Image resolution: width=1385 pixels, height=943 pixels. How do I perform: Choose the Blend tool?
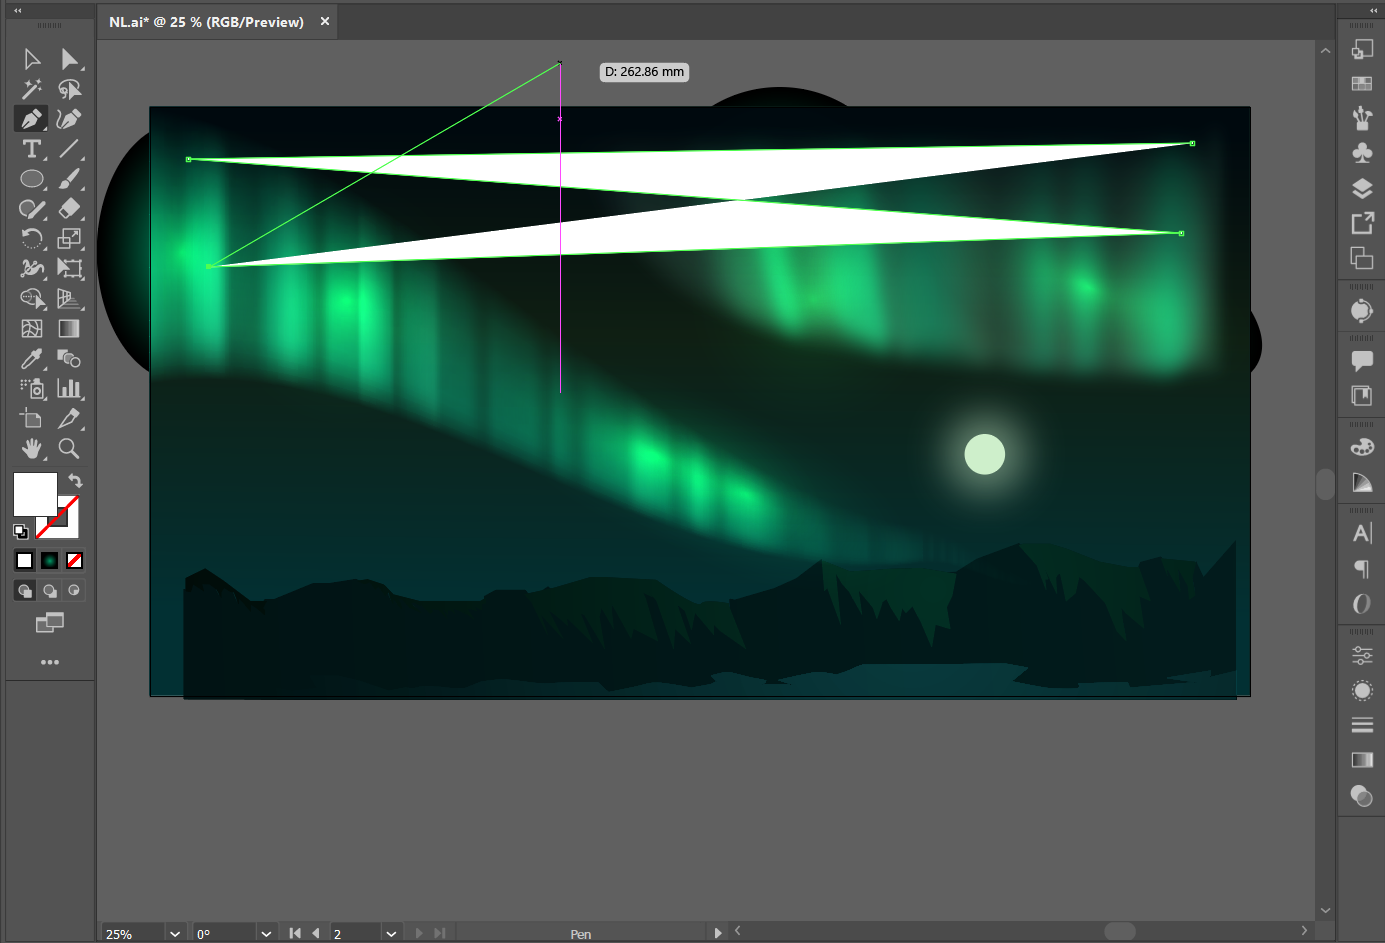[x=69, y=359]
